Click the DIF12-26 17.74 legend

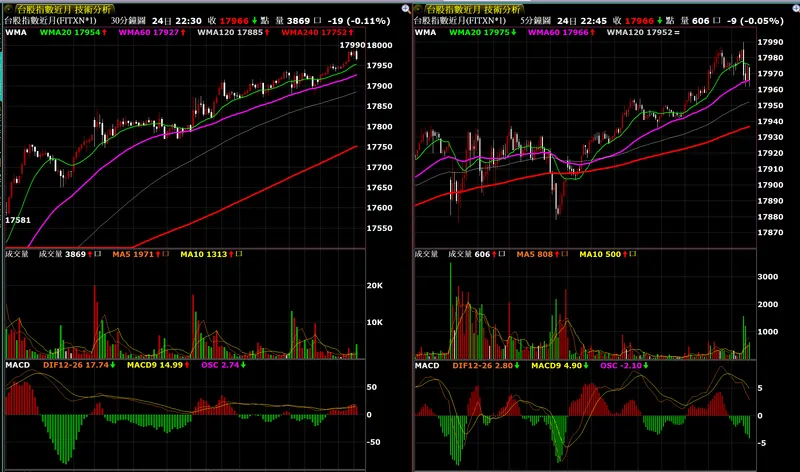[x=79, y=365]
